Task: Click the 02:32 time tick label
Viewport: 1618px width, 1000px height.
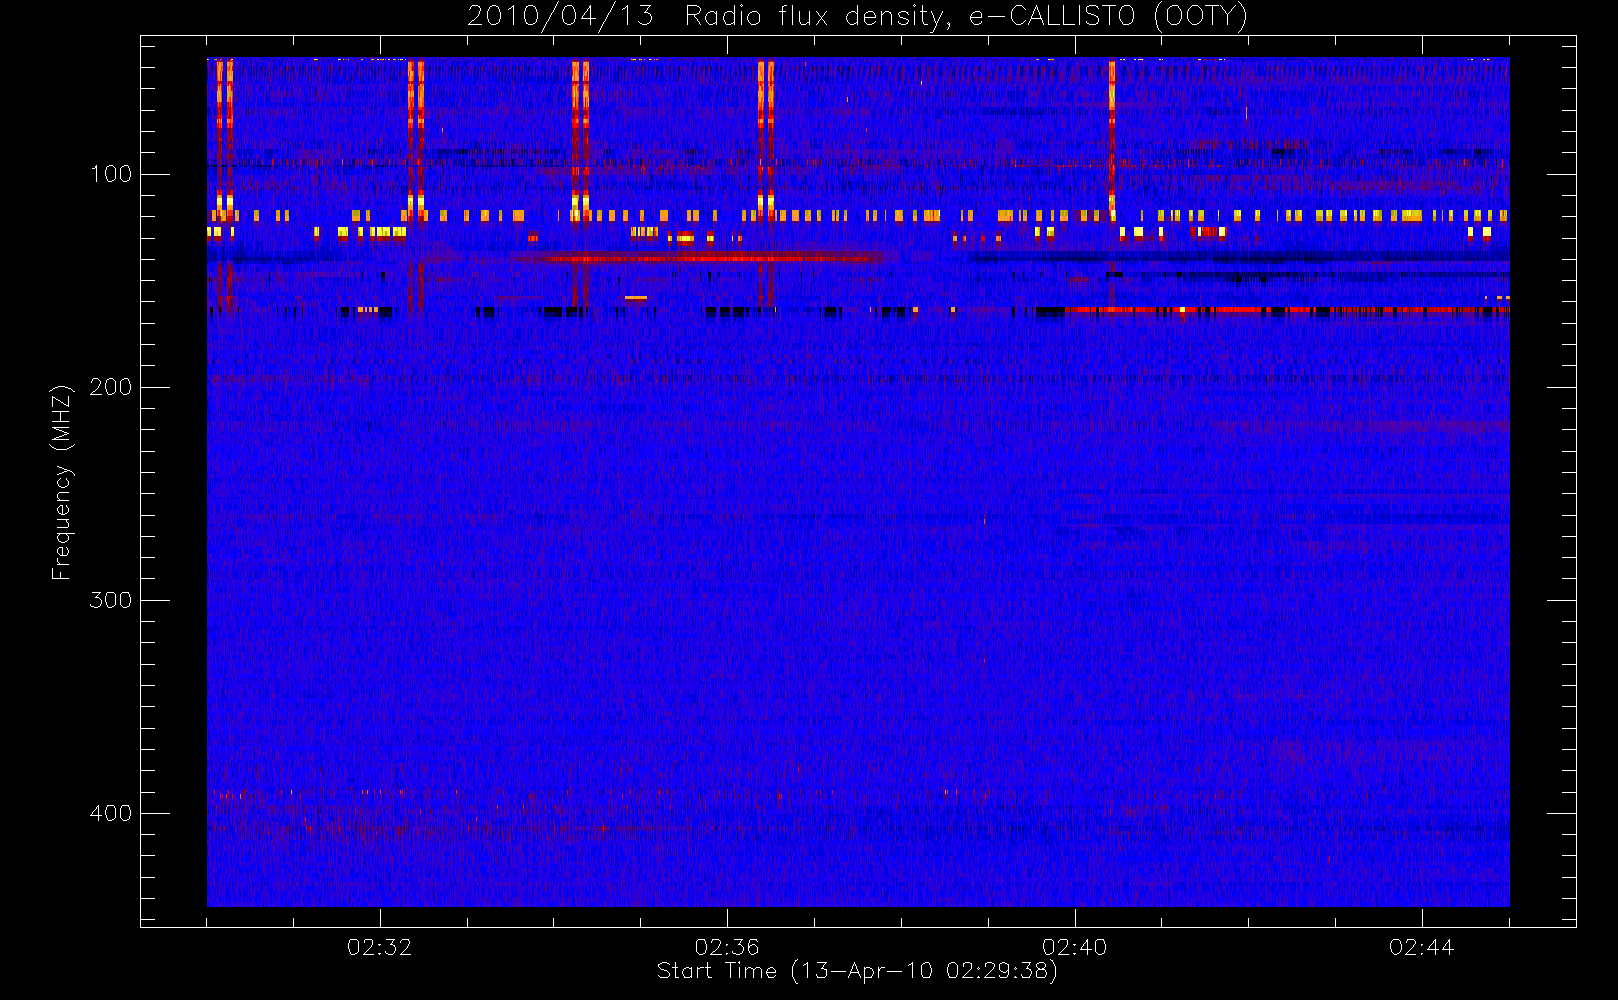Action: (x=380, y=947)
